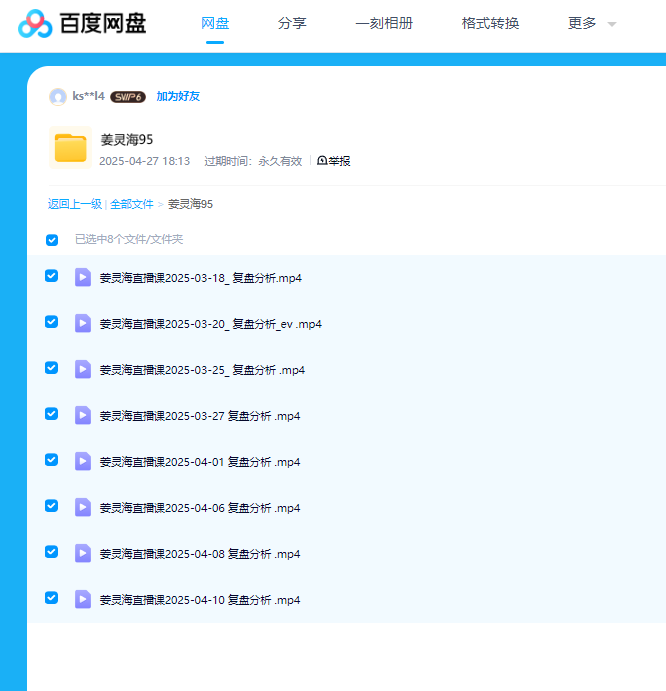
Task: Expand the 更多 dropdown menu
Action: pyautogui.click(x=591, y=23)
